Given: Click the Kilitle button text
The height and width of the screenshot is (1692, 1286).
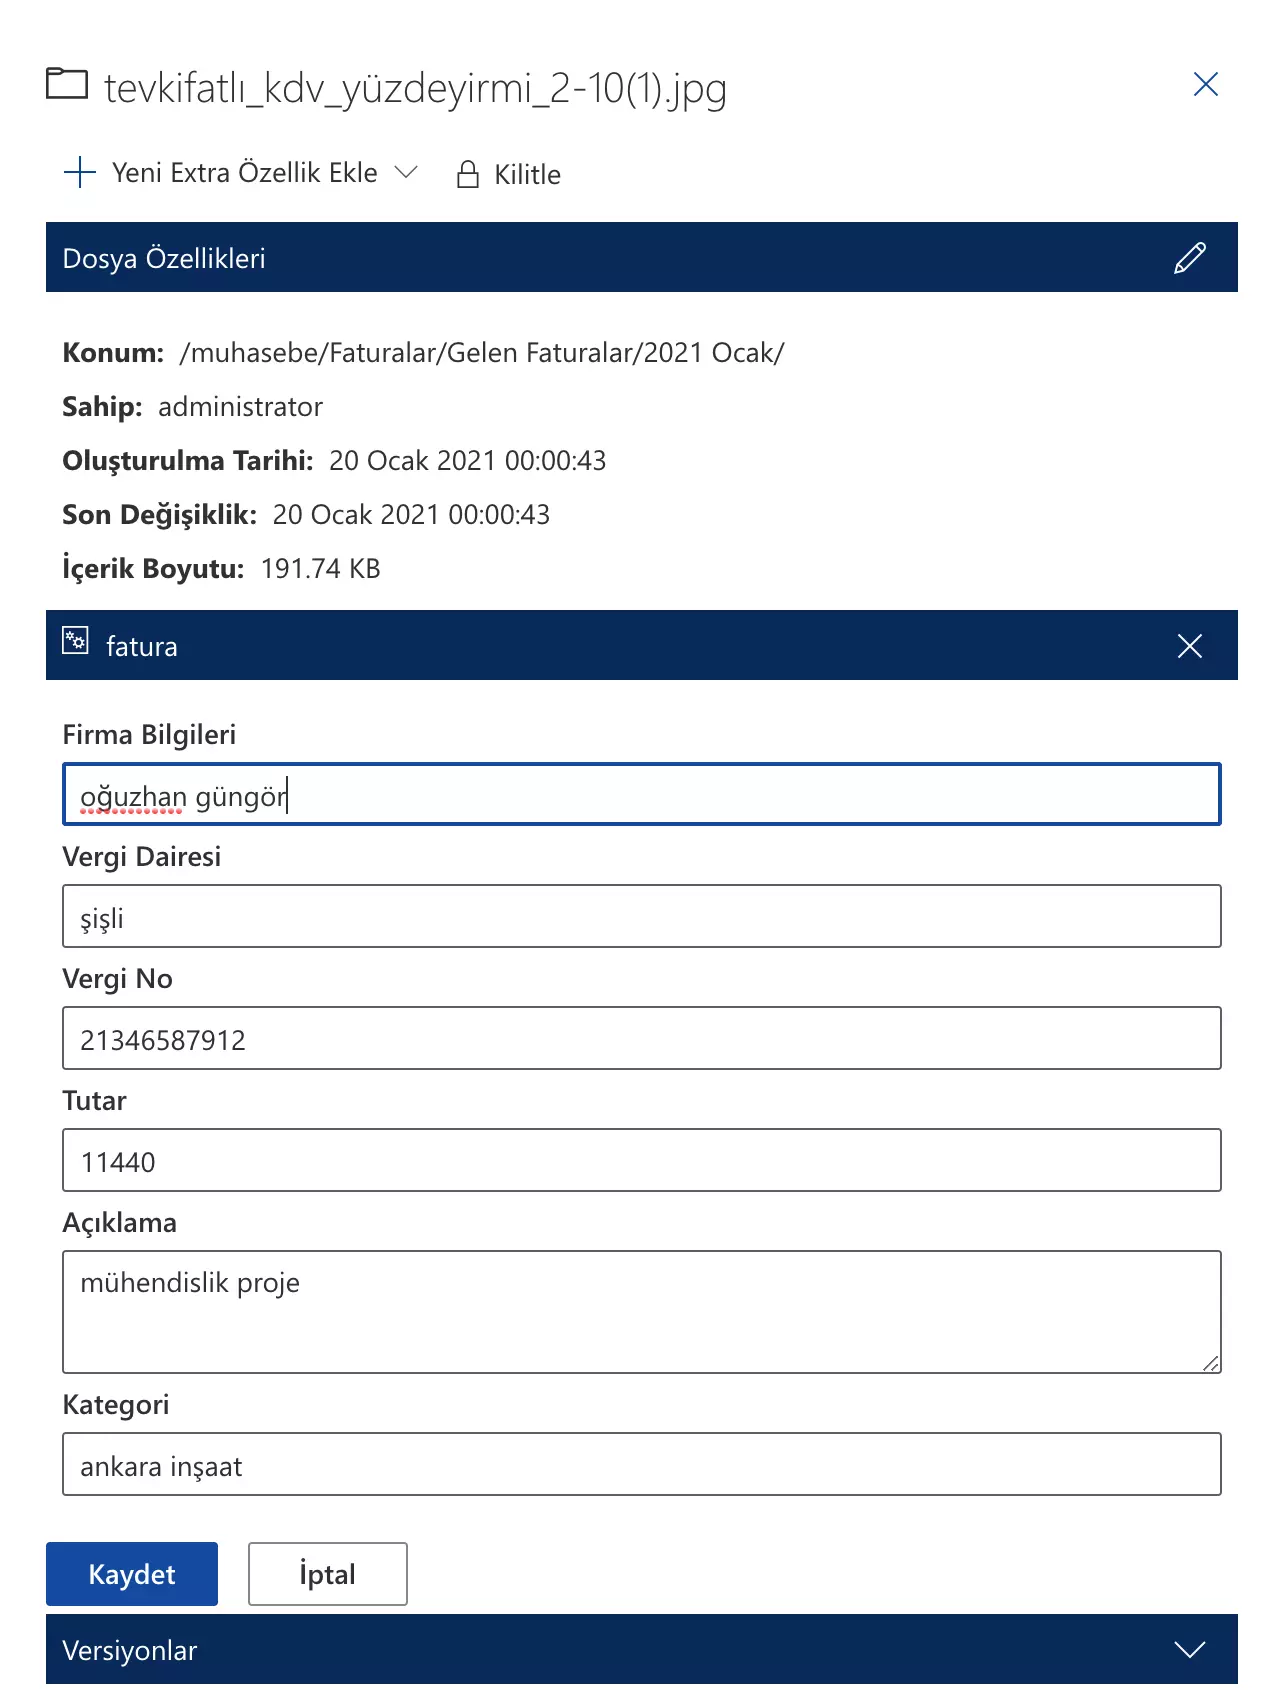Looking at the screenshot, I should click(x=527, y=174).
